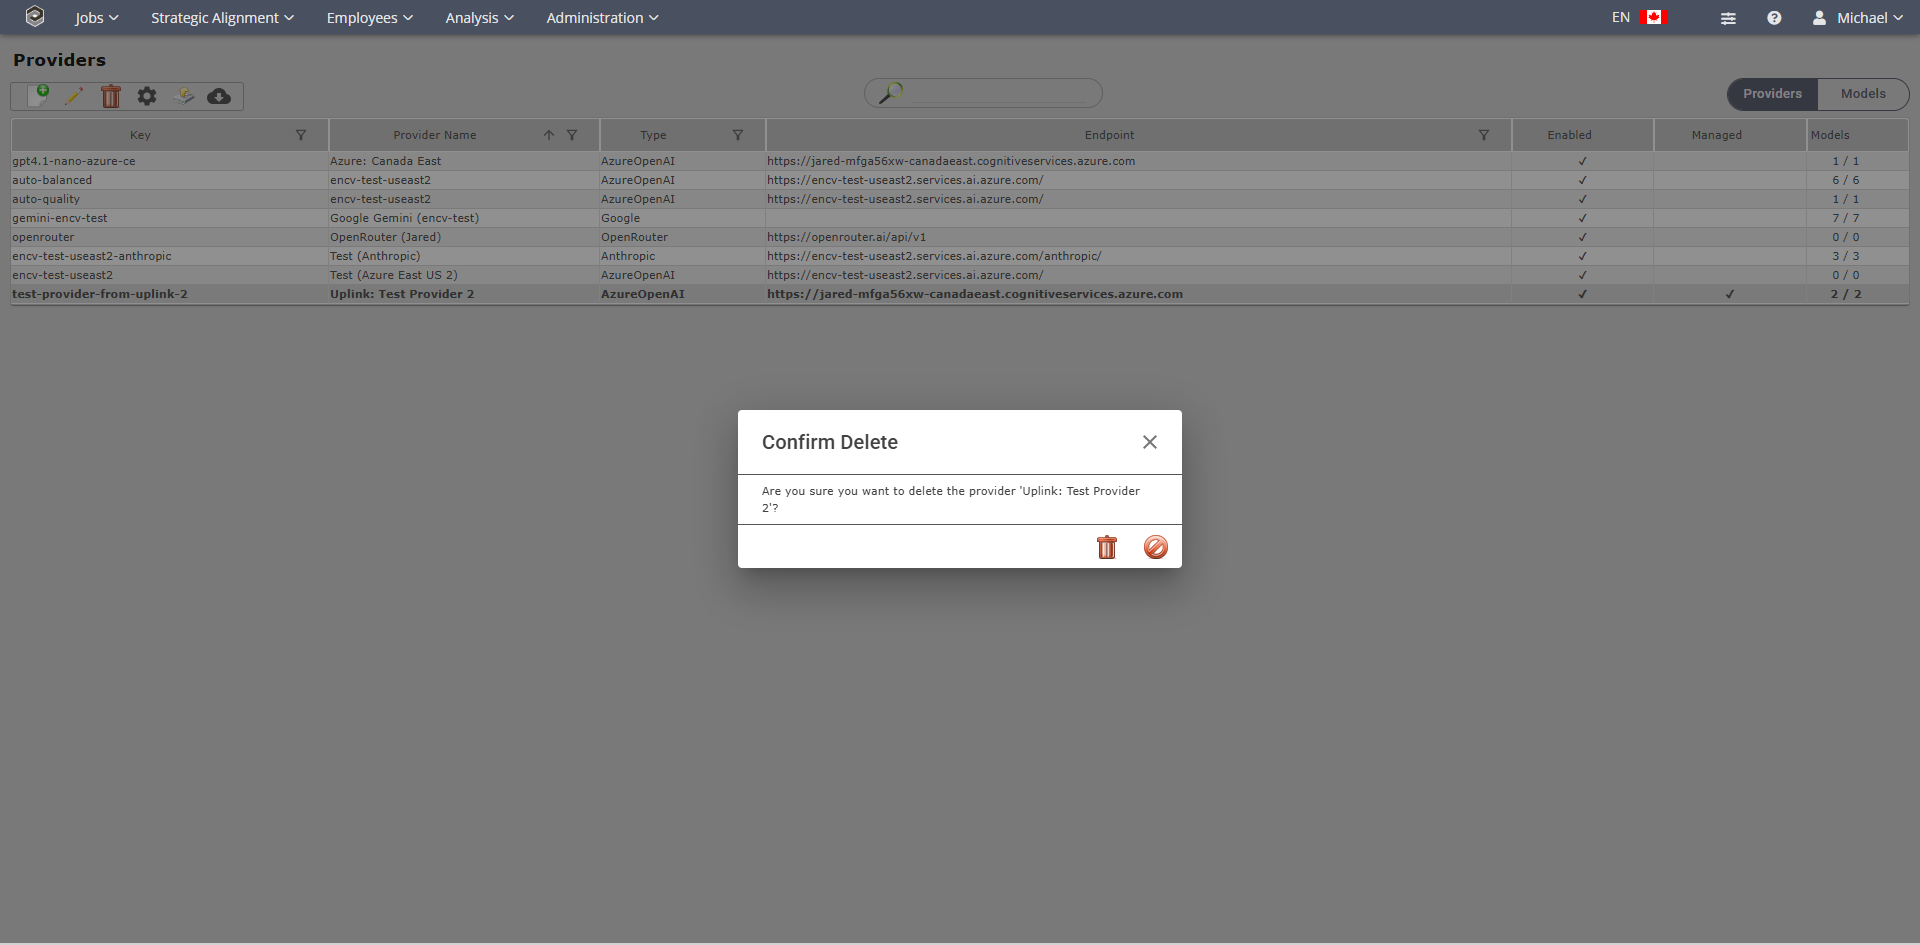
Task: Switch language using the EN flag button
Action: [1638, 18]
